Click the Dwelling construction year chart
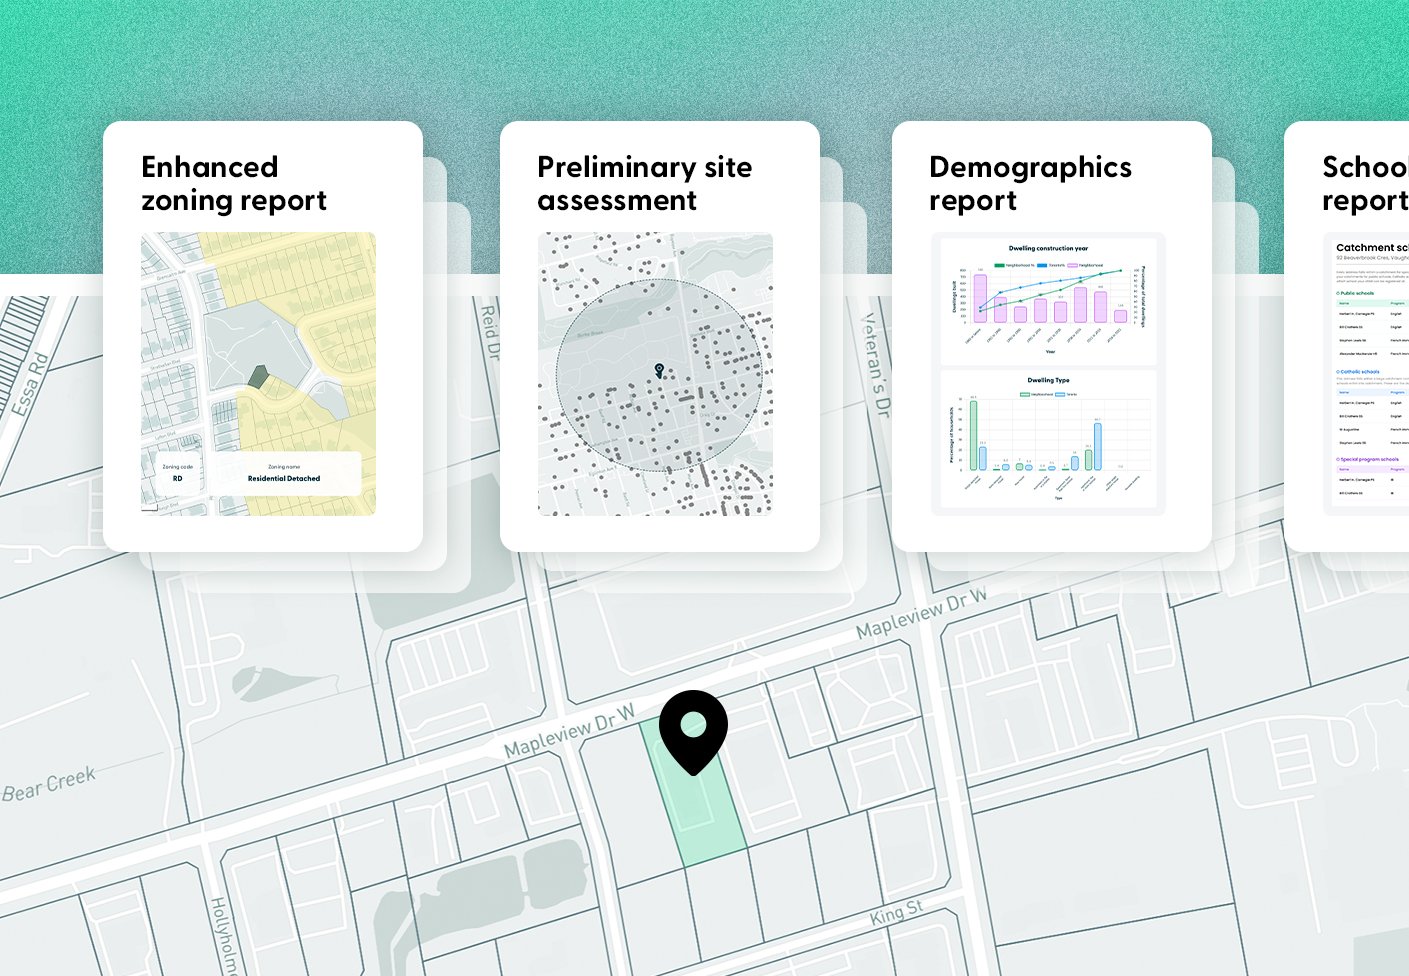 click(x=1048, y=300)
